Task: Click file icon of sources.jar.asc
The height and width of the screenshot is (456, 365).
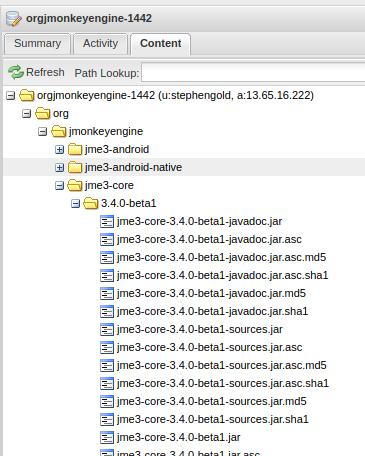Action: [x=107, y=347]
